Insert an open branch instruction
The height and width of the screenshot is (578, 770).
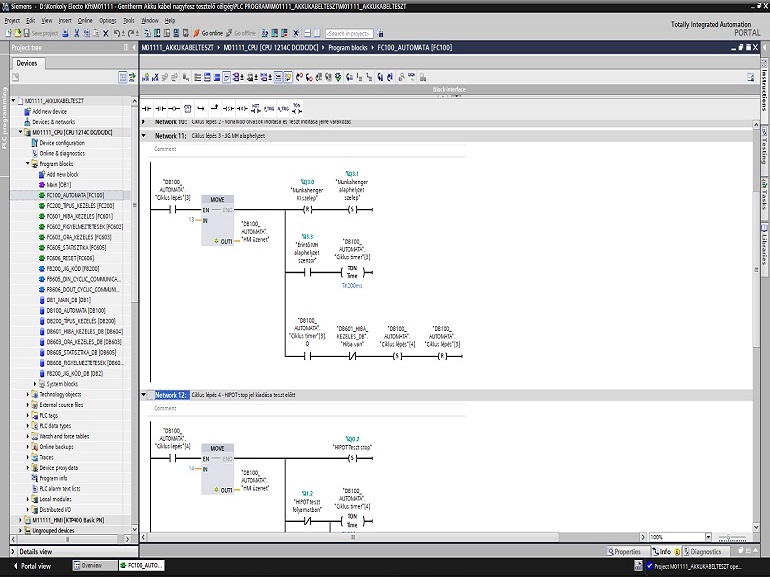tap(201, 109)
